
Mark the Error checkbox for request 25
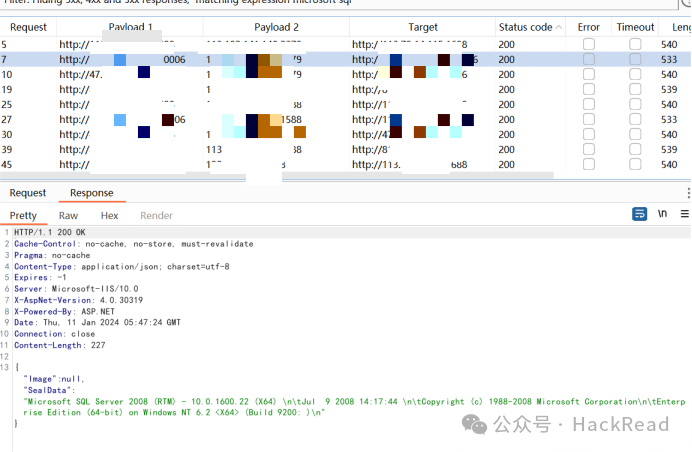589,104
